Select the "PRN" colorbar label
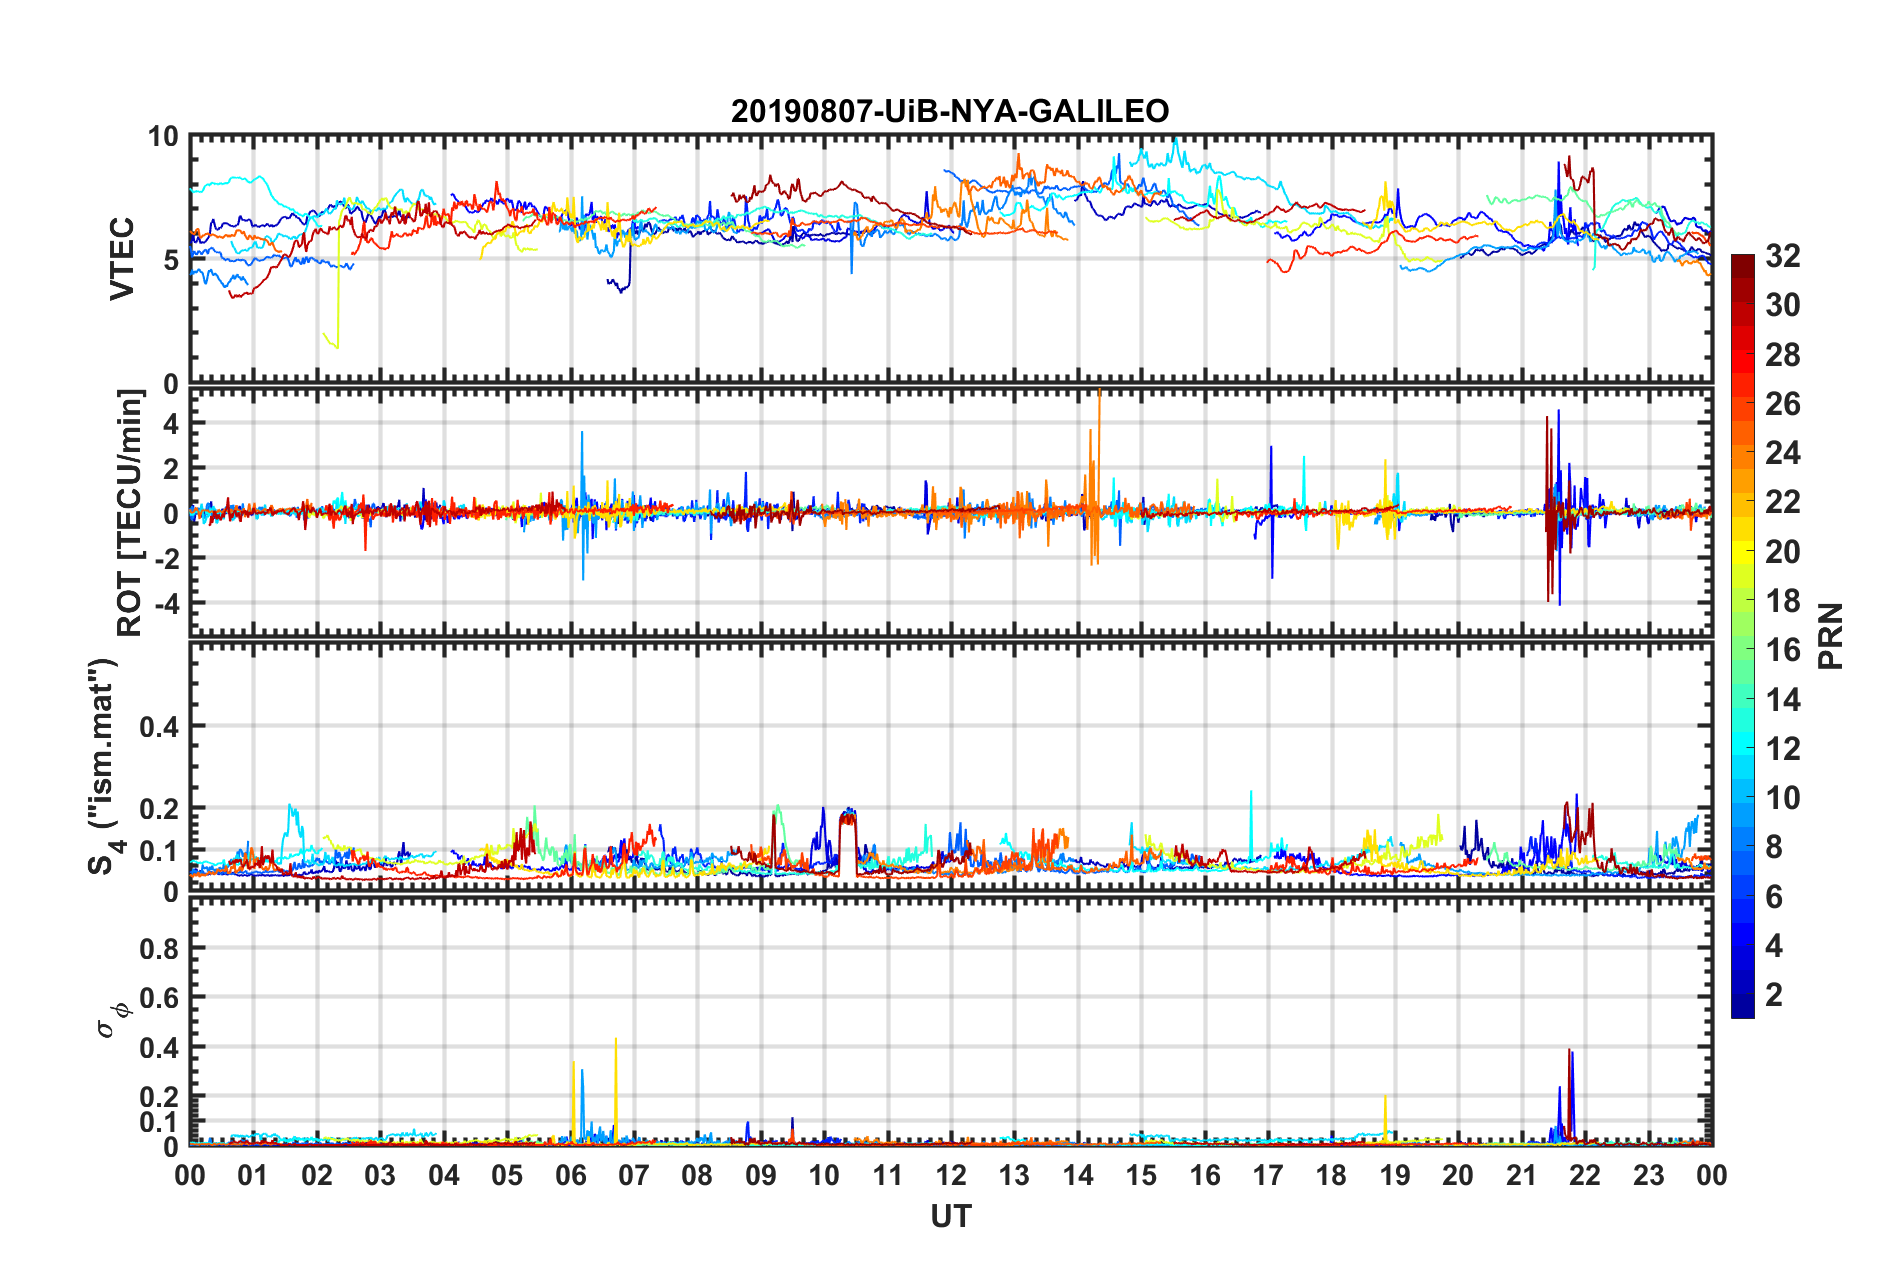 tap(1831, 636)
